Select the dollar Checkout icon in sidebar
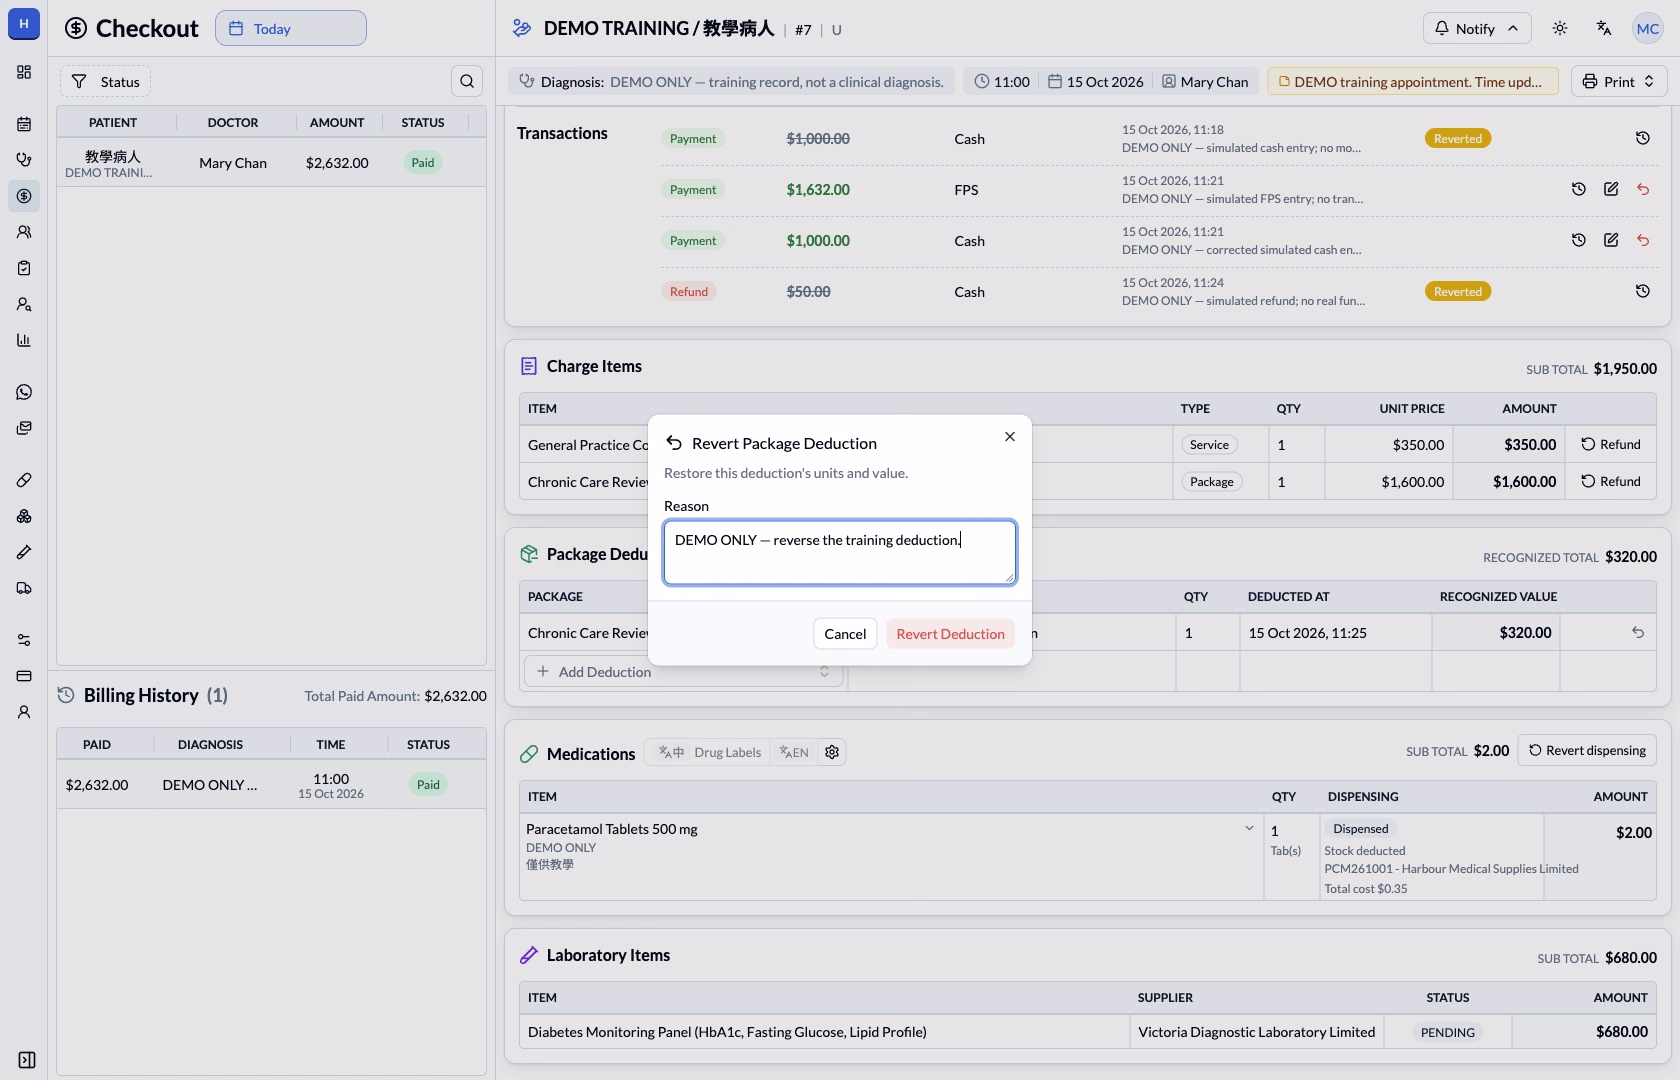Screen dimensions: 1680x1080 coord(24,196)
